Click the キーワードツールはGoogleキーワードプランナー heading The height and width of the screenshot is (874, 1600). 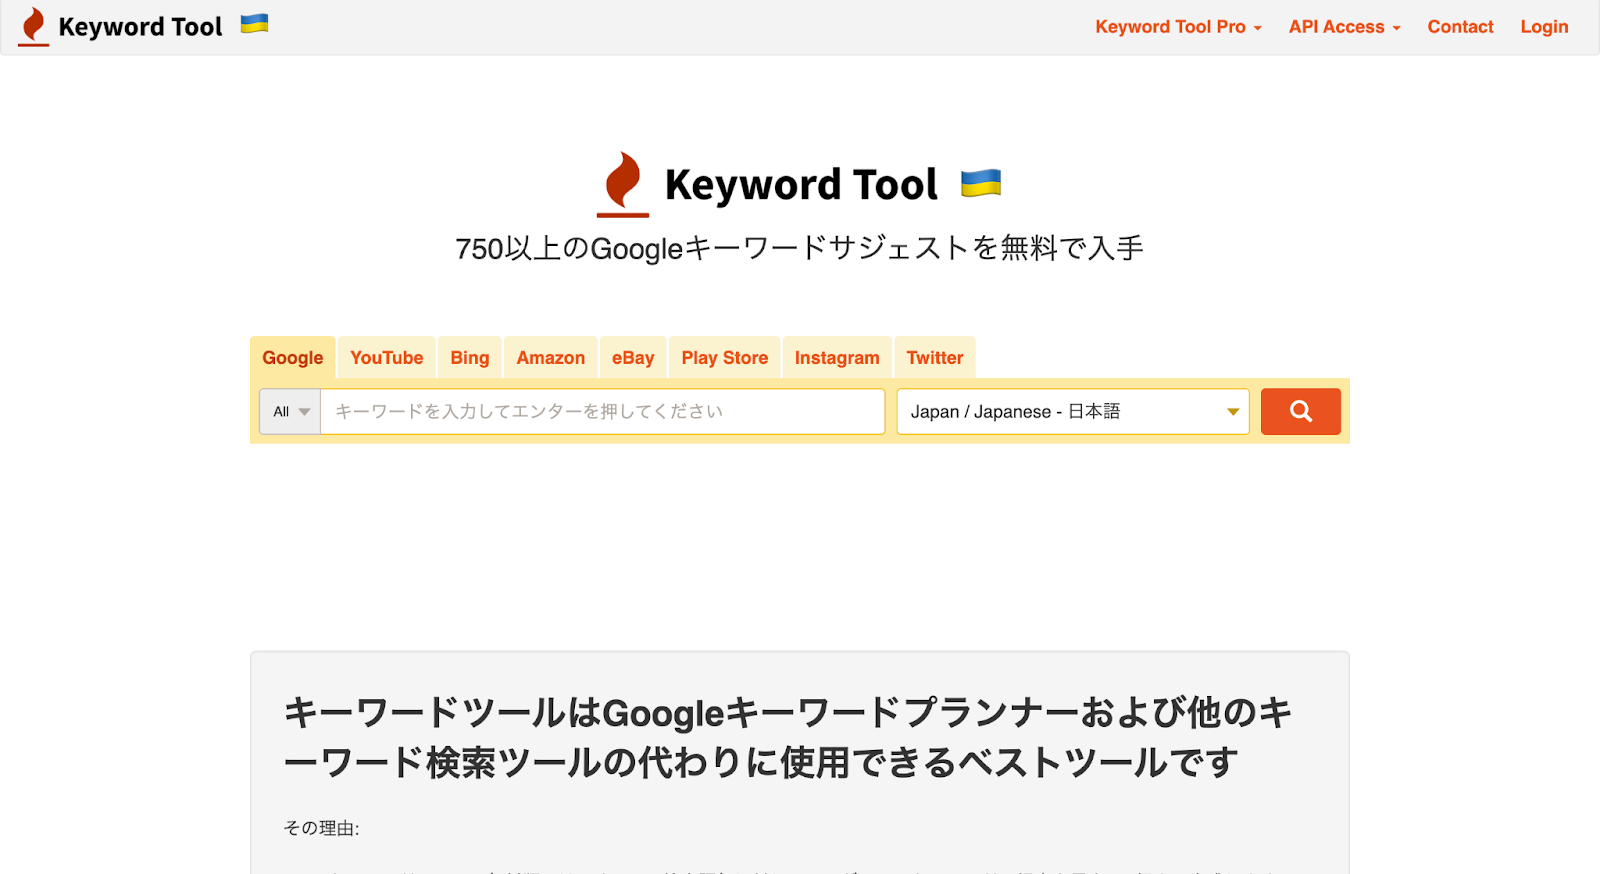click(x=788, y=737)
